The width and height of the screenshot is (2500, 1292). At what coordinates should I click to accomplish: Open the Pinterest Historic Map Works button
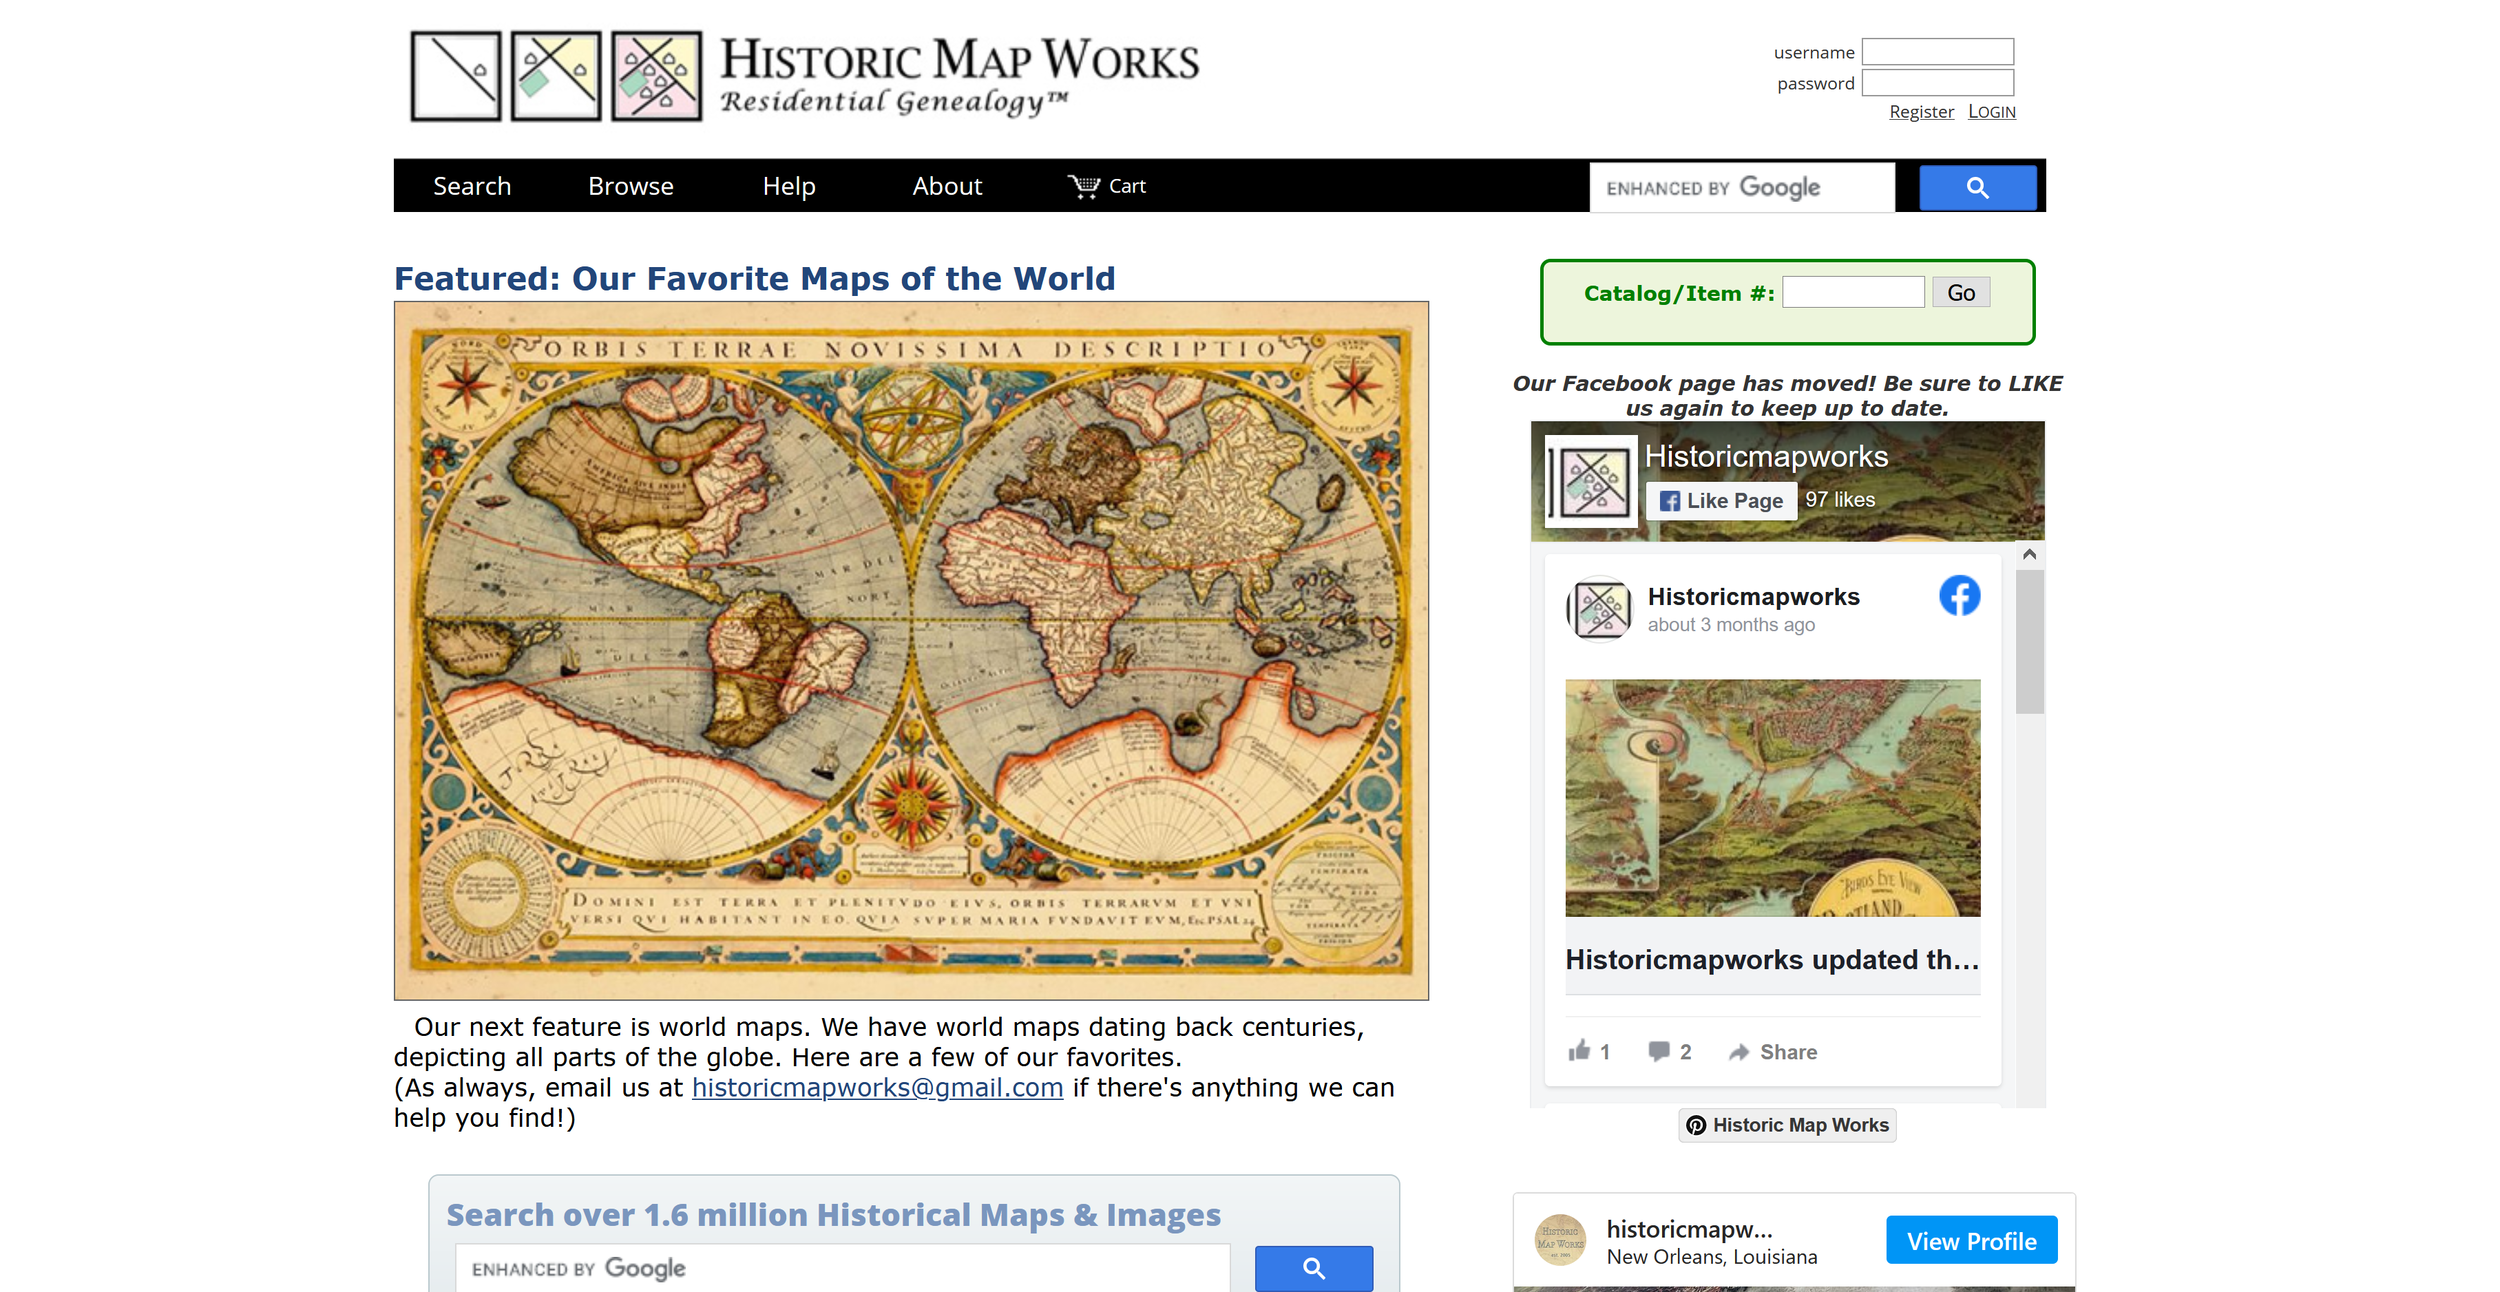[1787, 1125]
